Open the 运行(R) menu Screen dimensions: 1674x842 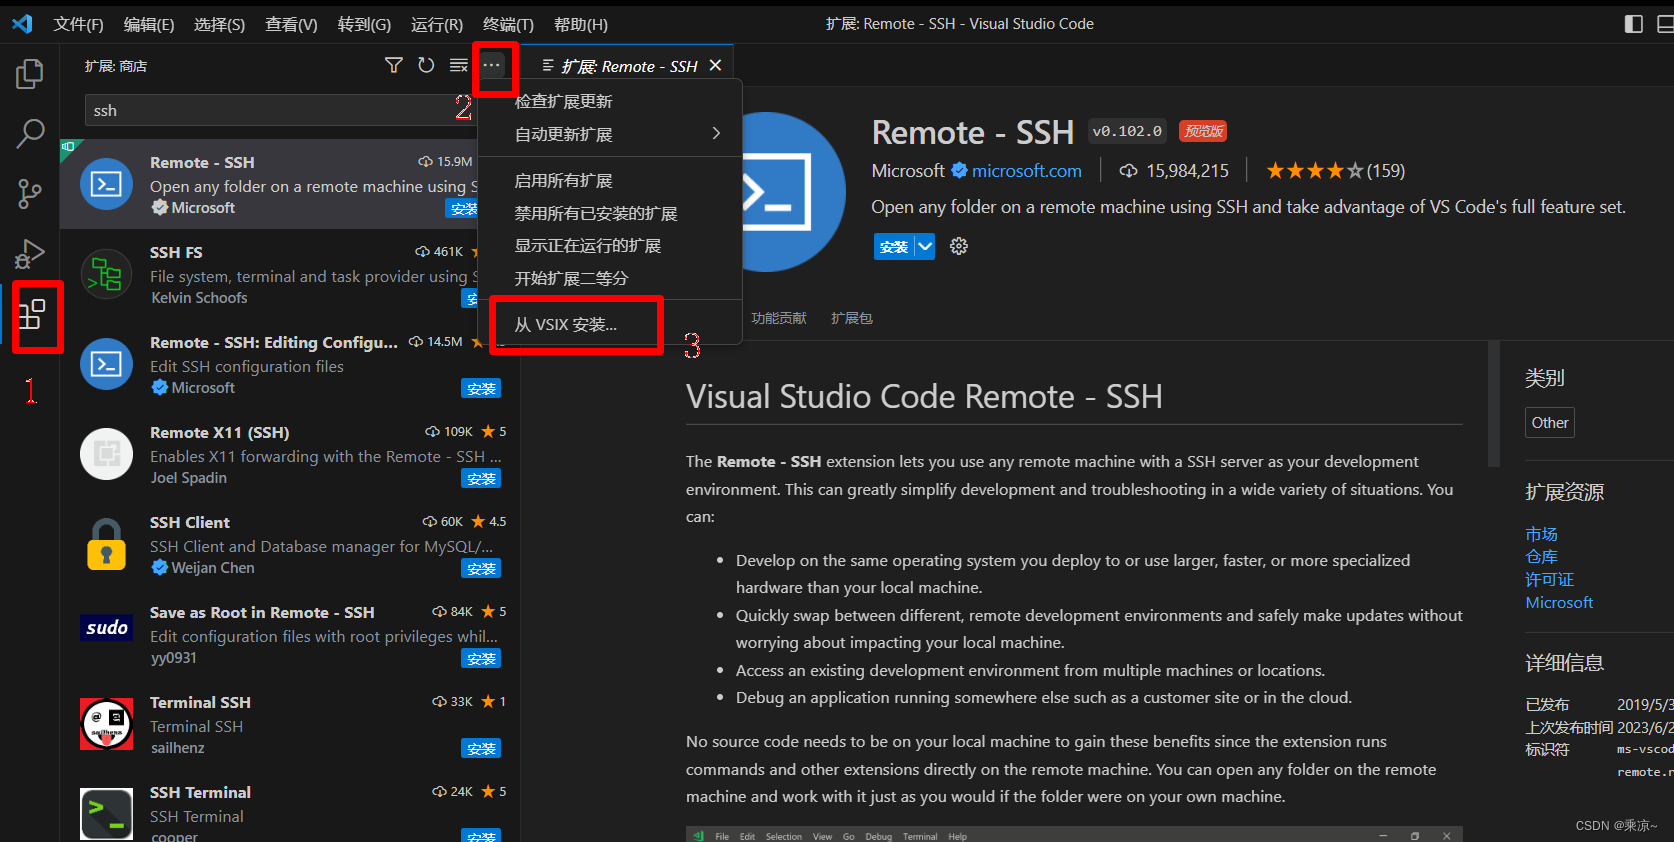tap(437, 24)
